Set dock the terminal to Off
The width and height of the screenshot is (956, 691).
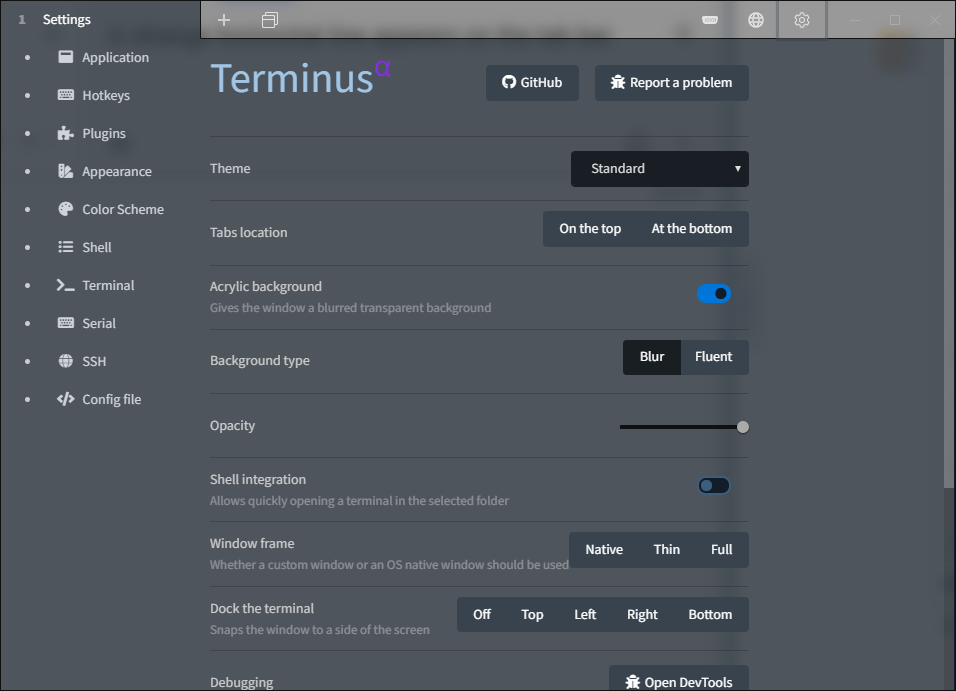(x=482, y=615)
